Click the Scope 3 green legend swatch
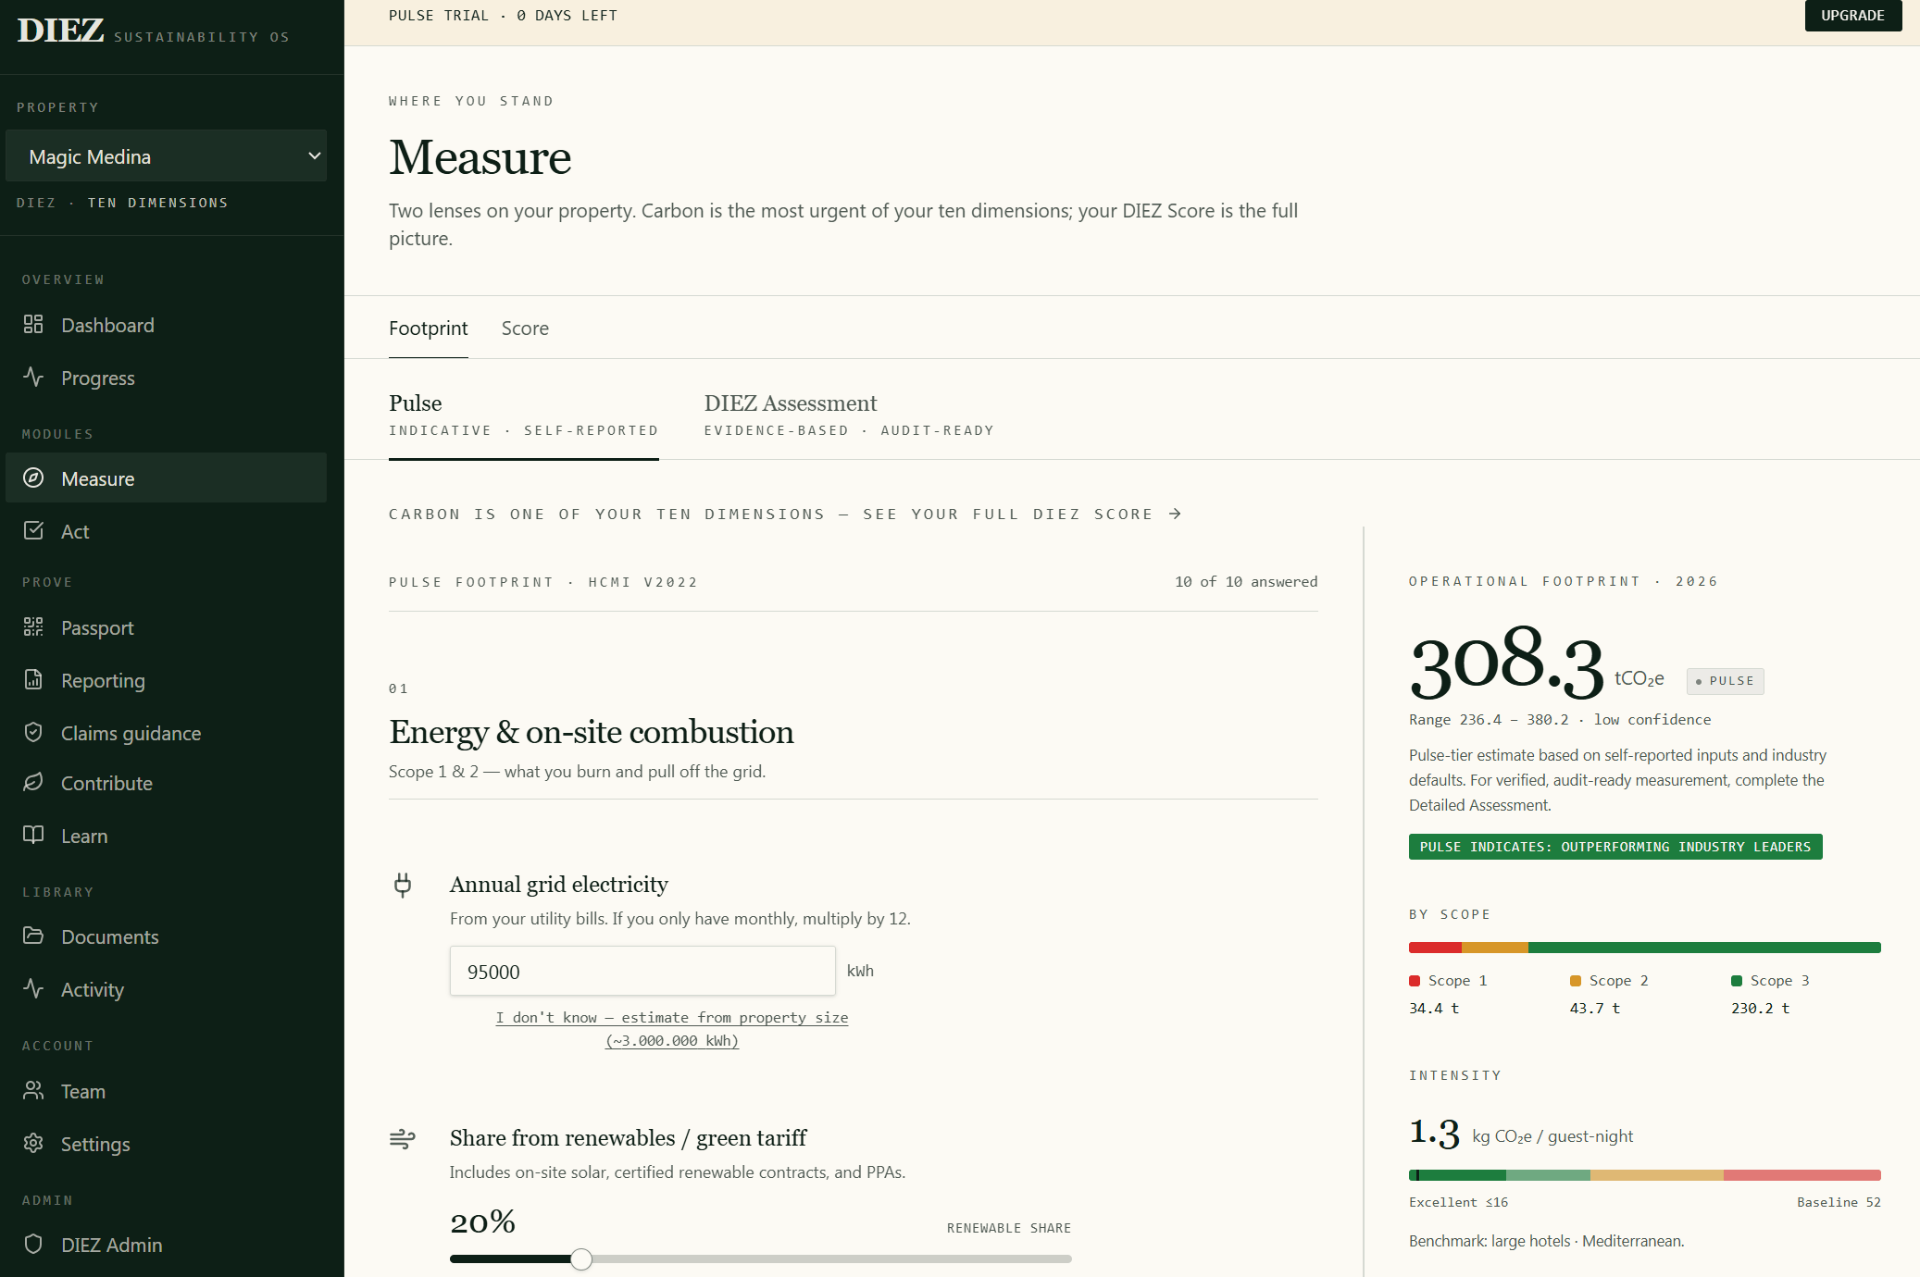 click(x=1737, y=981)
